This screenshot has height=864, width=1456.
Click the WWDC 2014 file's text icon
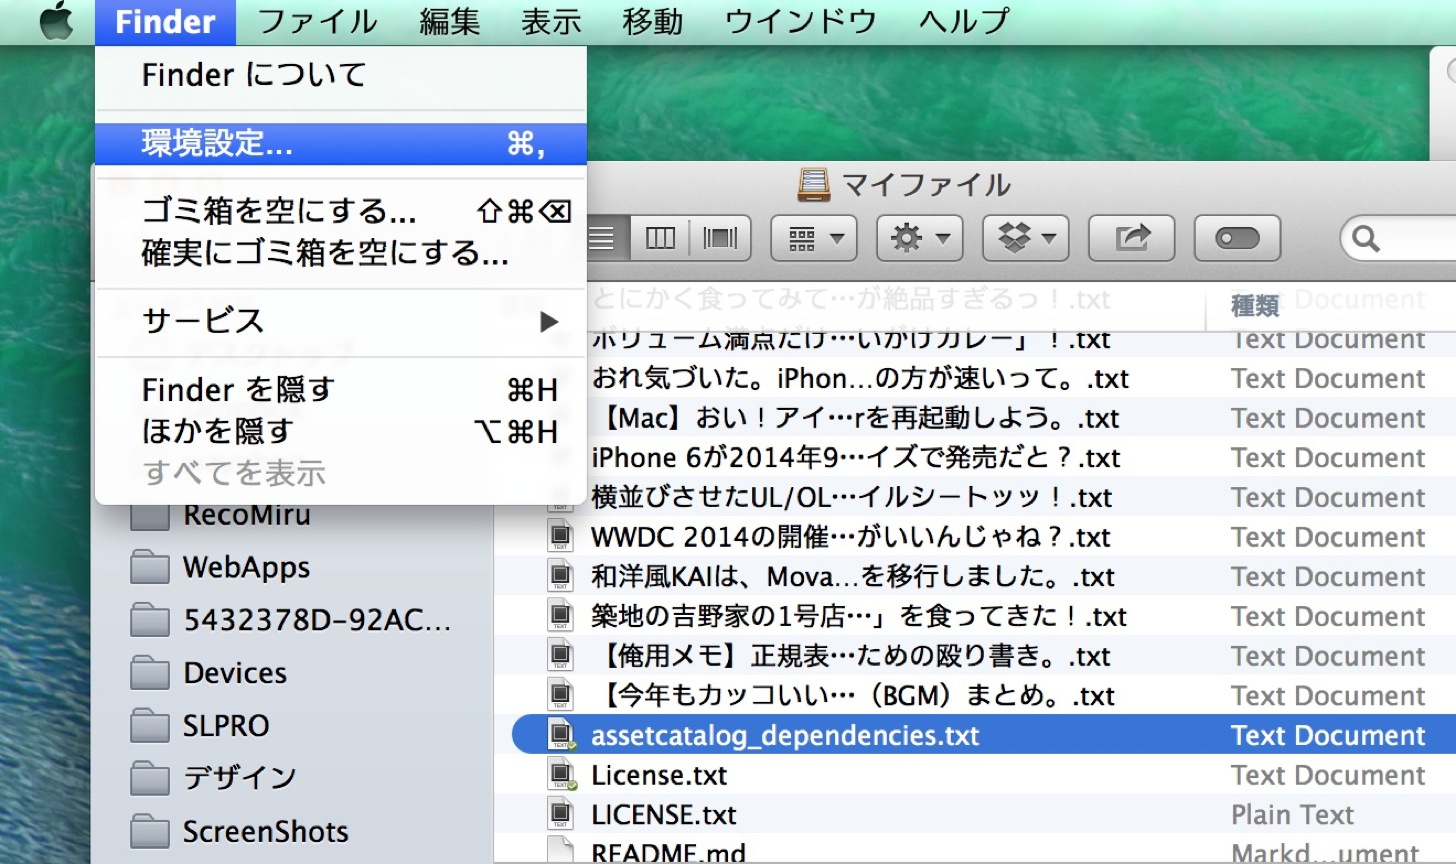560,537
